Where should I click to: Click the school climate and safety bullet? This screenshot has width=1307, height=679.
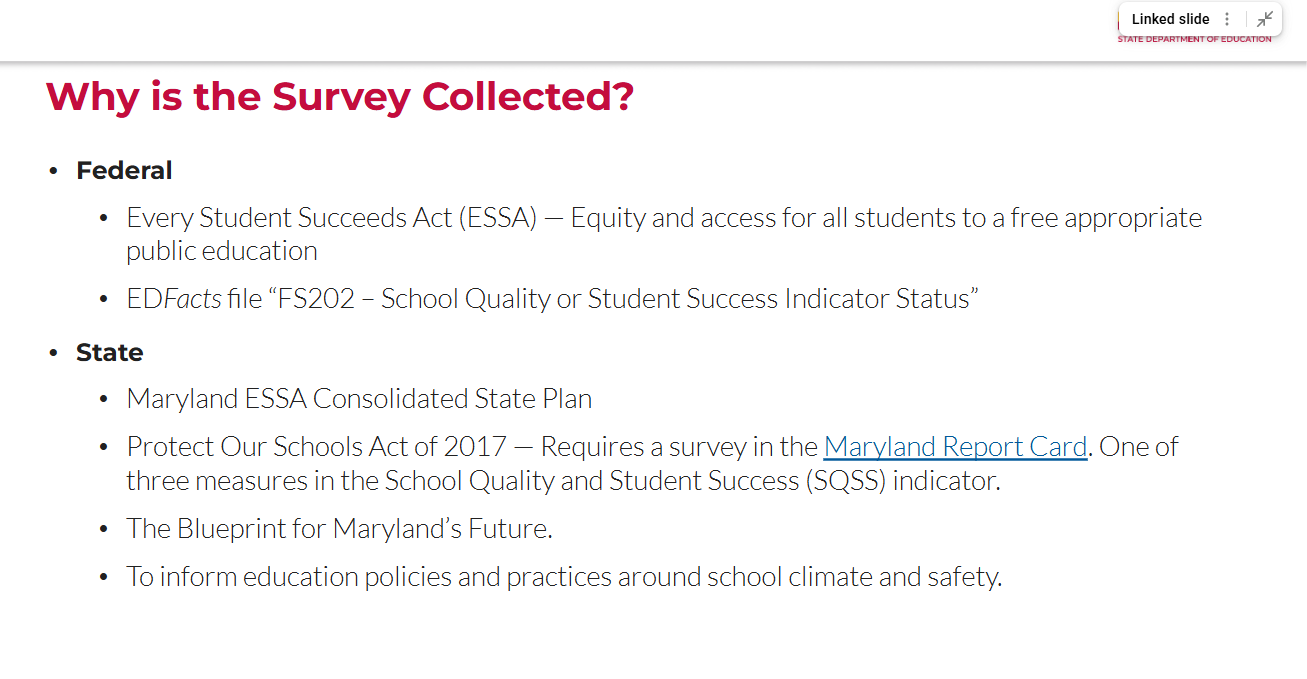pyautogui.click(x=563, y=577)
